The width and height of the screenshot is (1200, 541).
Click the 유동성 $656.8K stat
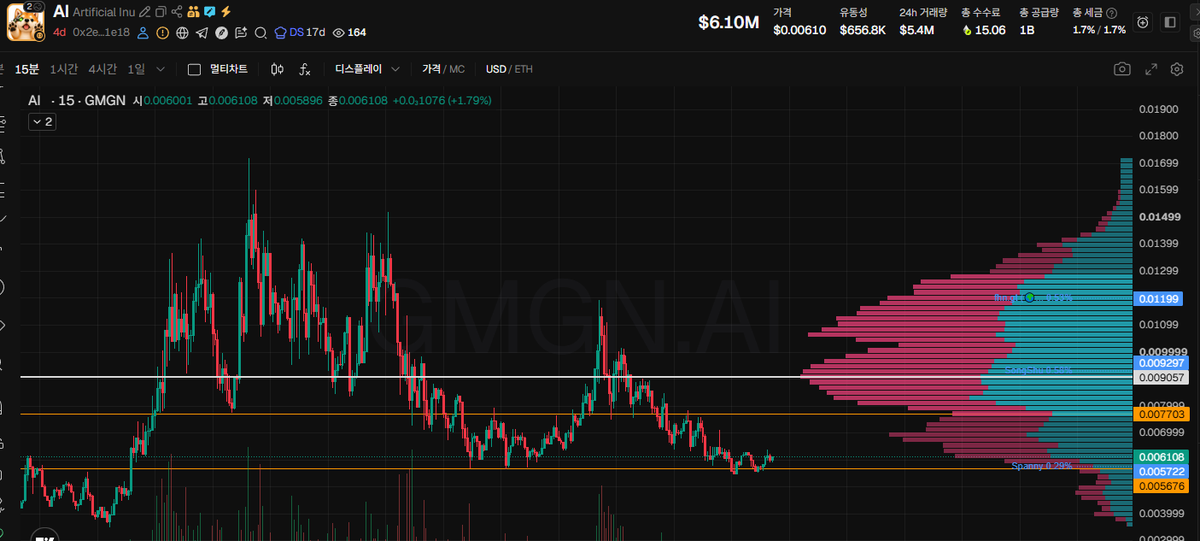pos(862,21)
